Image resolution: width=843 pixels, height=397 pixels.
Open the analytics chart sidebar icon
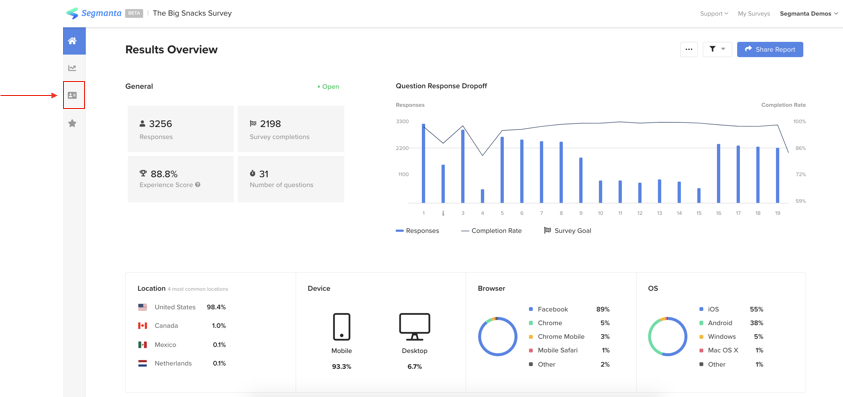coord(72,68)
